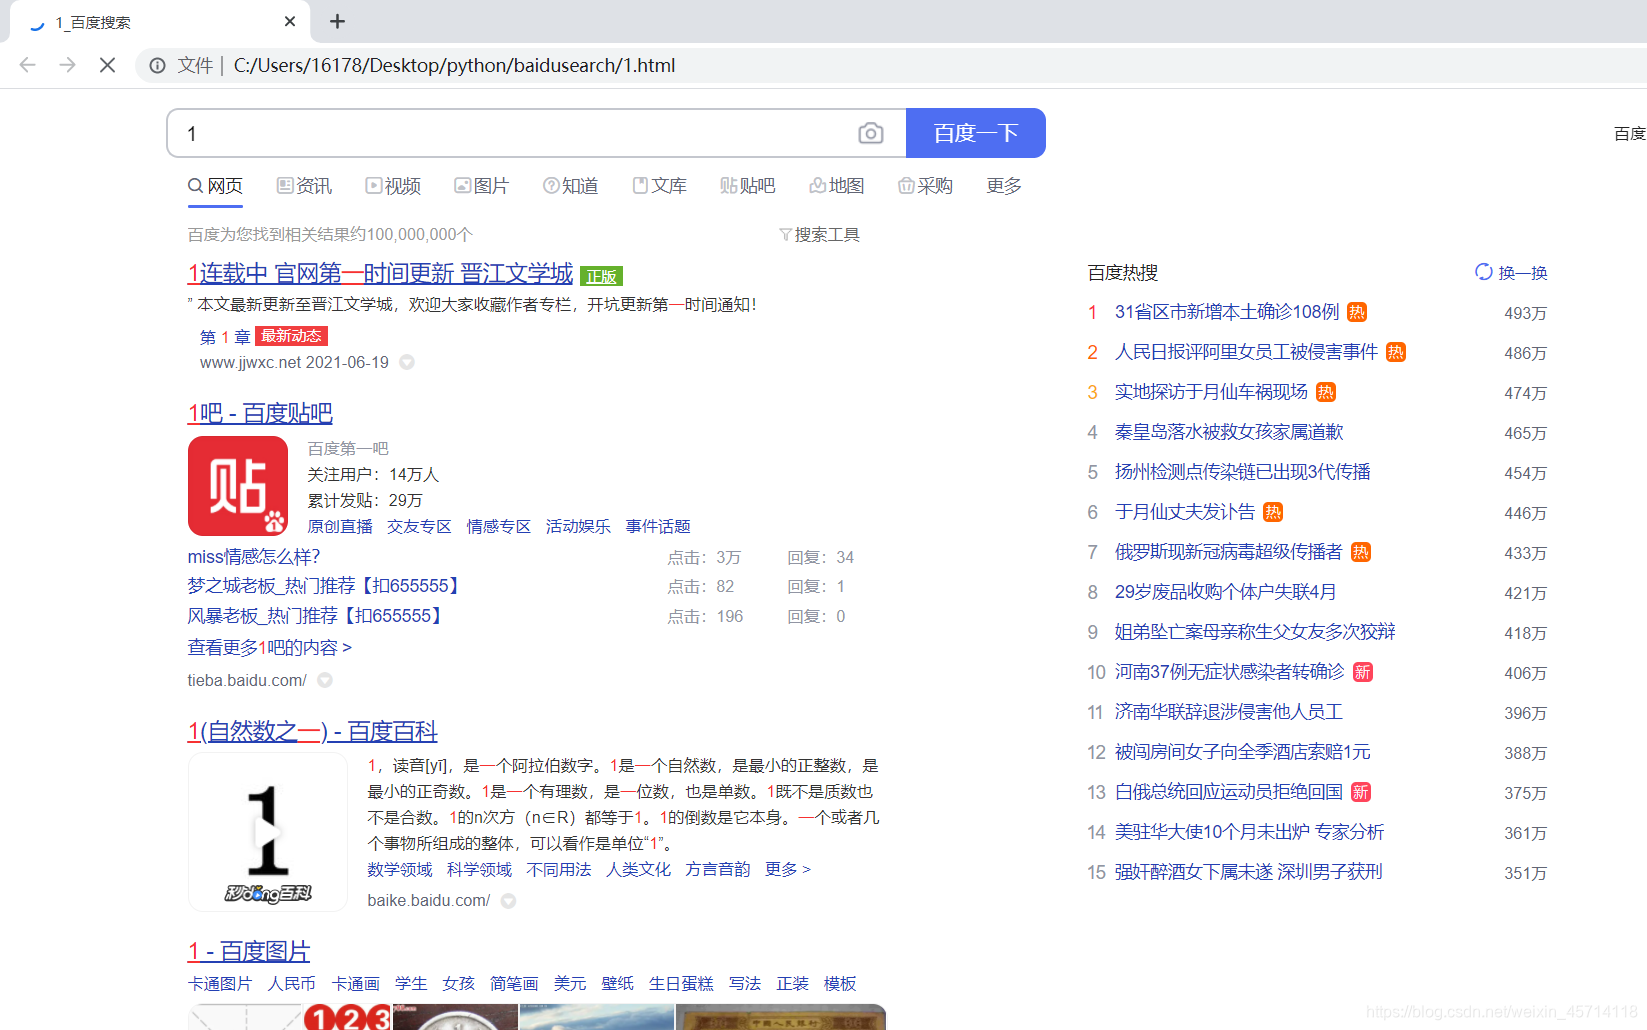This screenshot has height=1030, width=1647.
Task: Open 晋江文学城 search result title
Action: [x=380, y=273]
